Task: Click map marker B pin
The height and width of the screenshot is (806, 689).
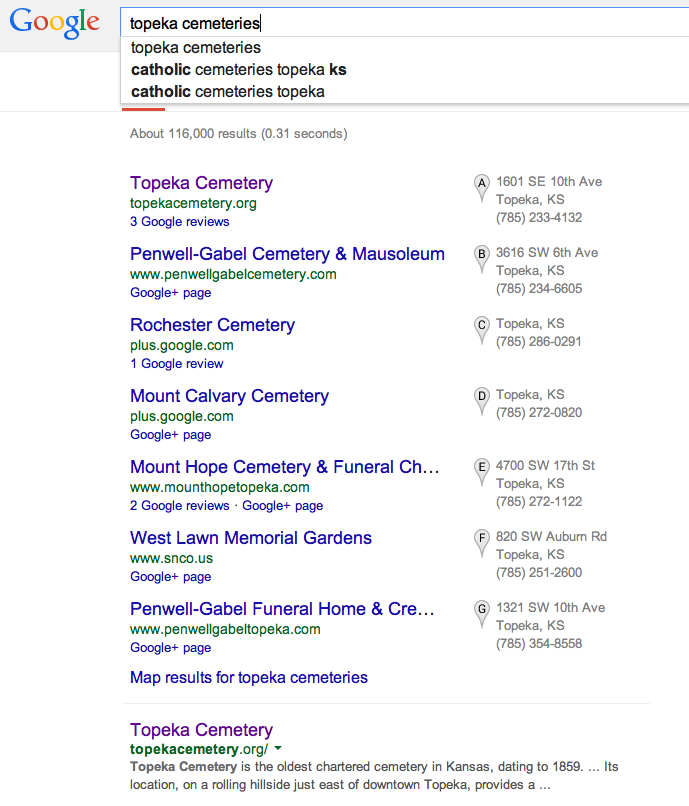Action: coord(482,255)
